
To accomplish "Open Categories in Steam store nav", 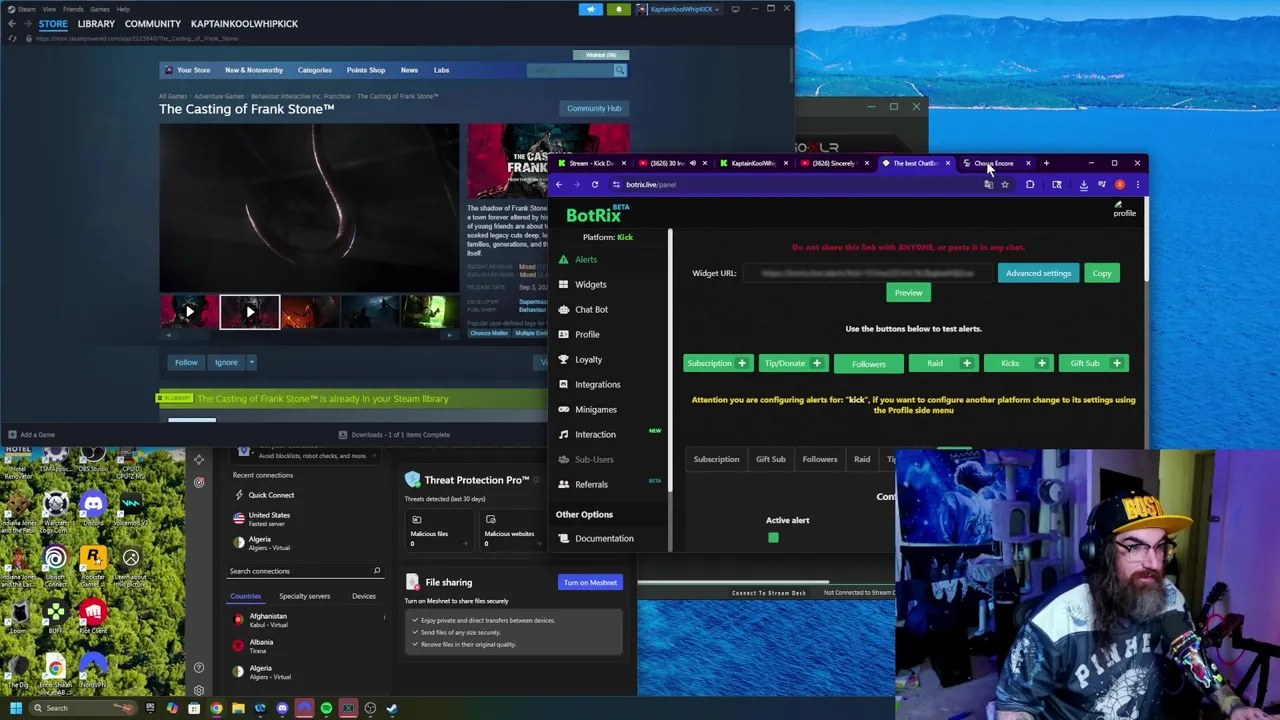I will (314, 70).
